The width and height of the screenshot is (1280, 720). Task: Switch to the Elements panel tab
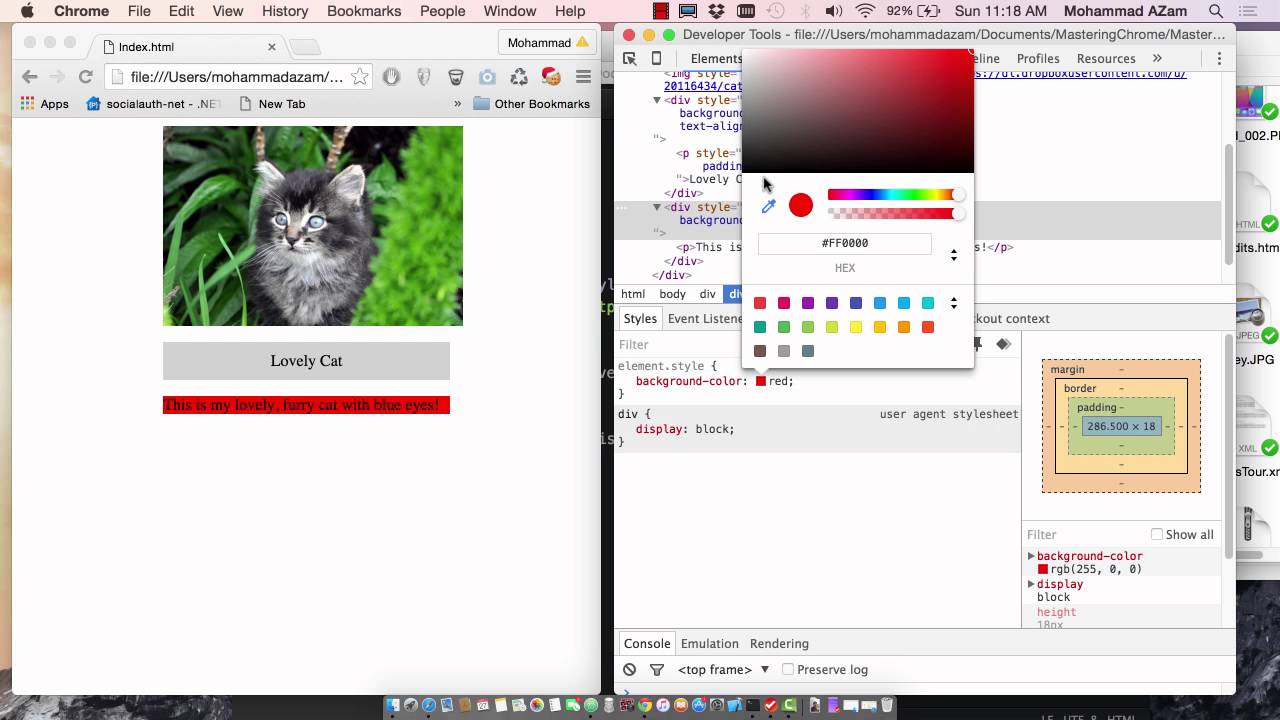[716, 59]
